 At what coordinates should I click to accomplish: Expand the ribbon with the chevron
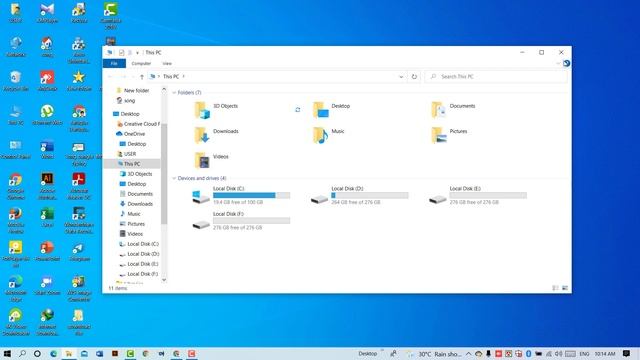coord(558,63)
